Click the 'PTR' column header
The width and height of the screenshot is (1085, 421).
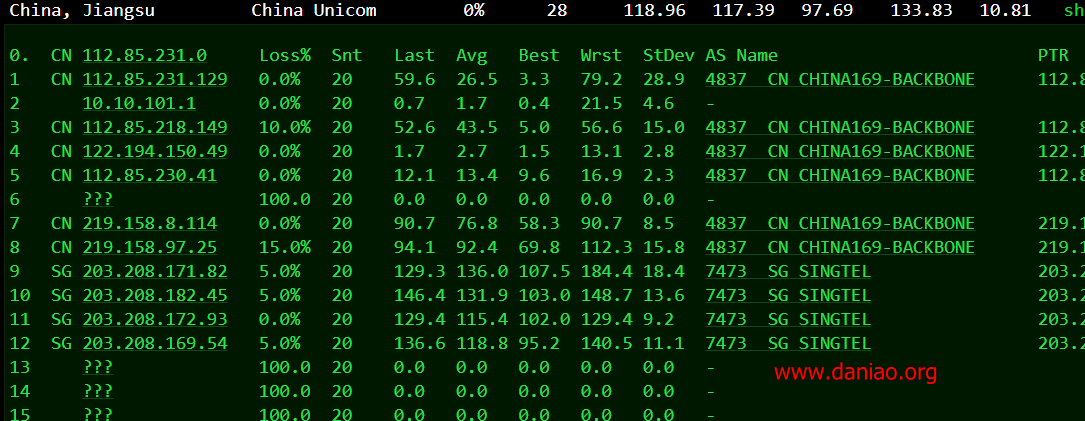click(x=1053, y=55)
